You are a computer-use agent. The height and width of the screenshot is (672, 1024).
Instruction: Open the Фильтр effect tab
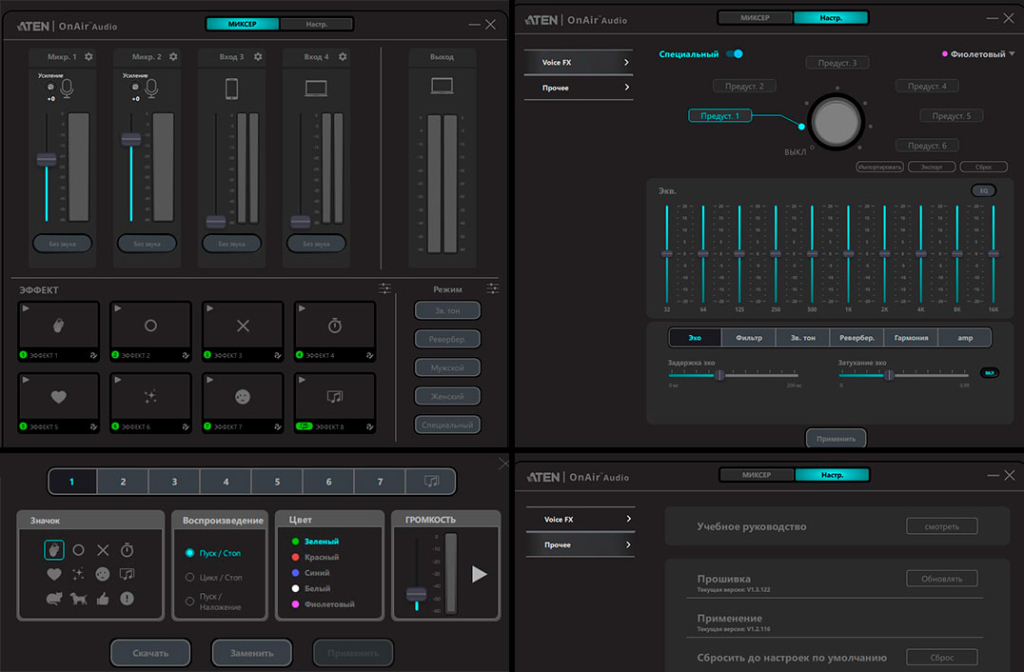click(x=748, y=338)
